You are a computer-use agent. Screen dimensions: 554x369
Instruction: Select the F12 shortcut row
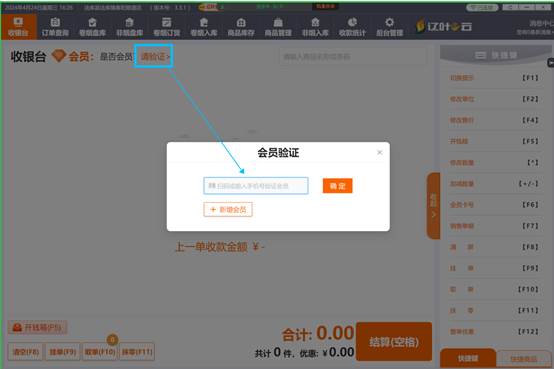coord(494,332)
